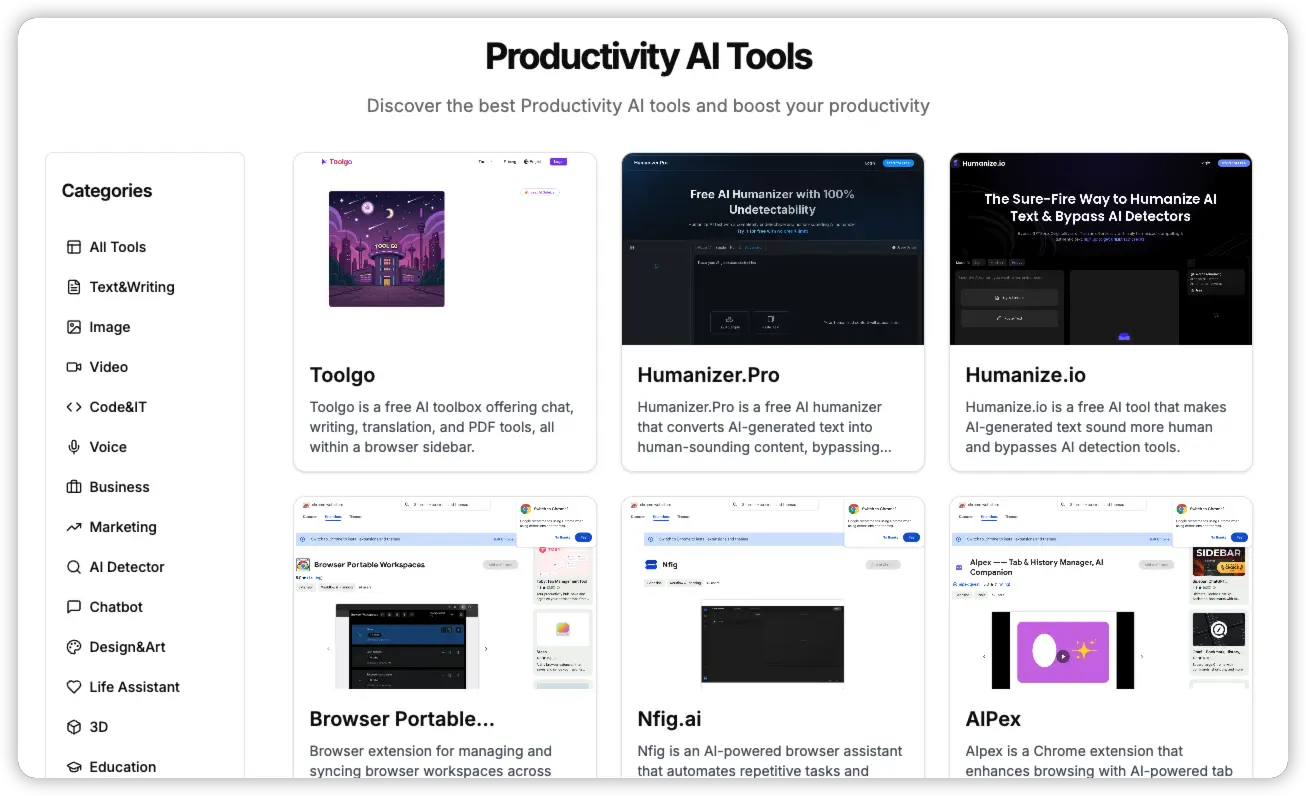The width and height of the screenshot is (1306, 796).
Task: Open the All Tools category
Action: (118, 247)
